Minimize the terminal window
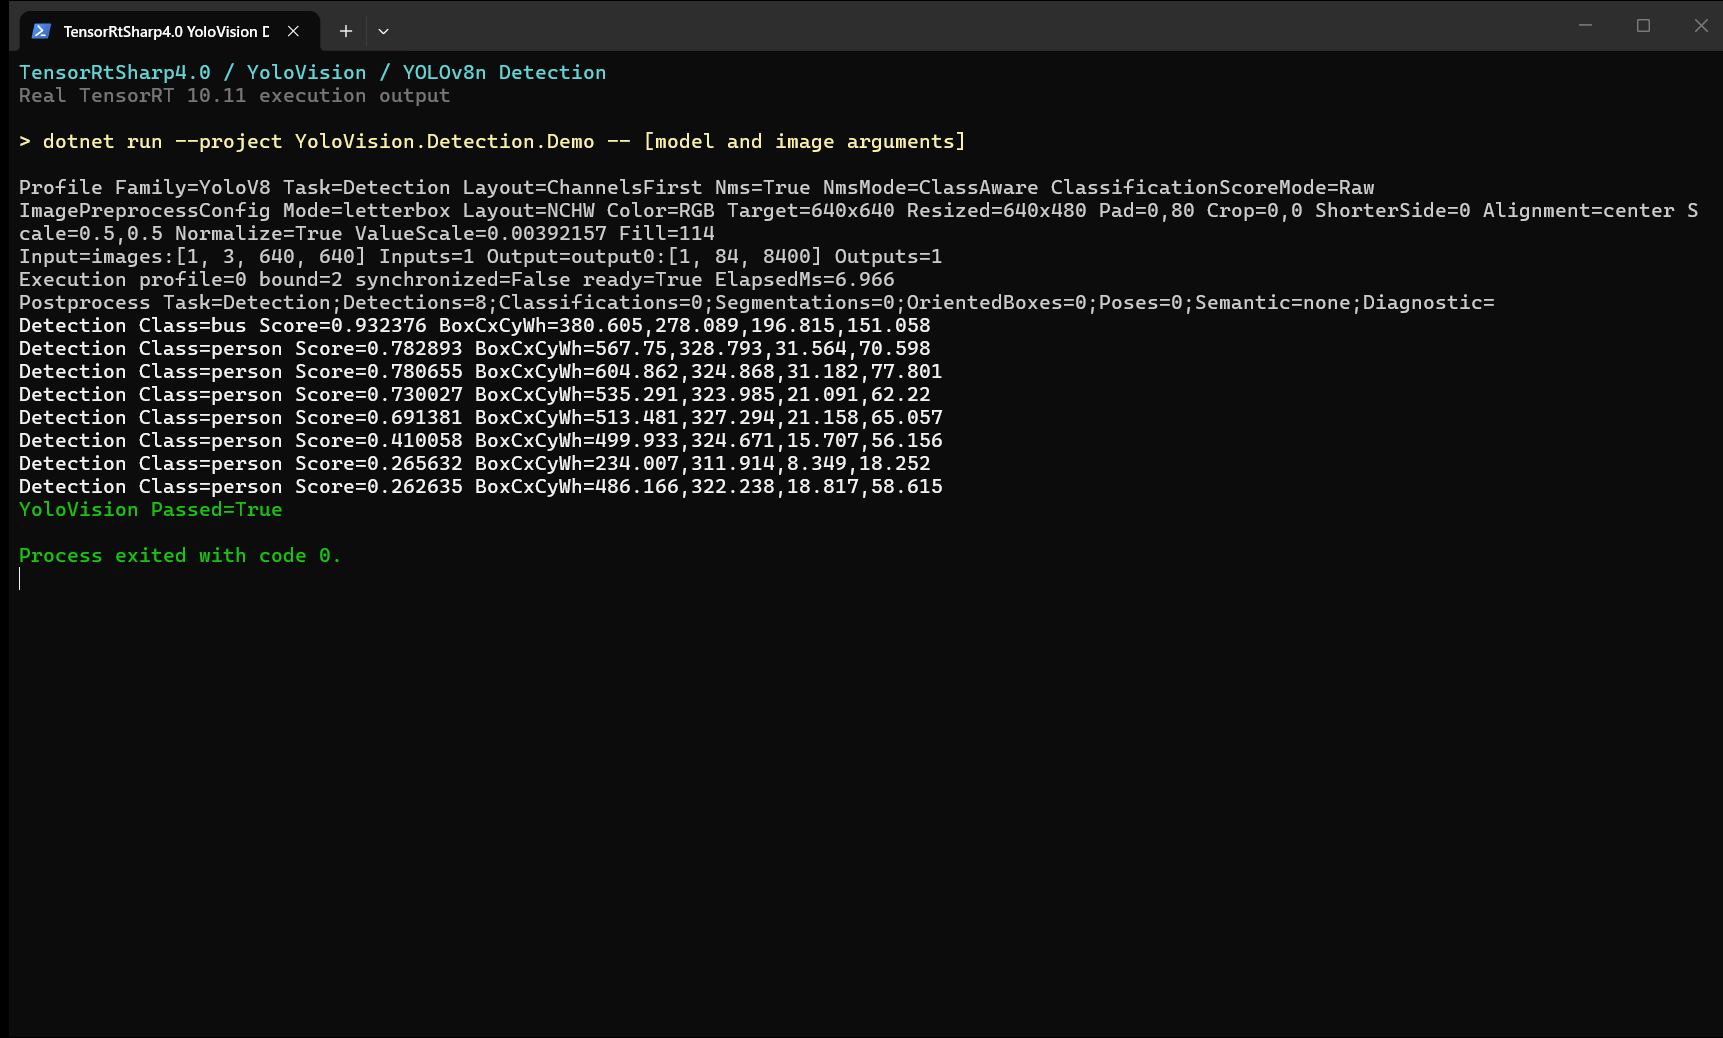 point(1585,26)
